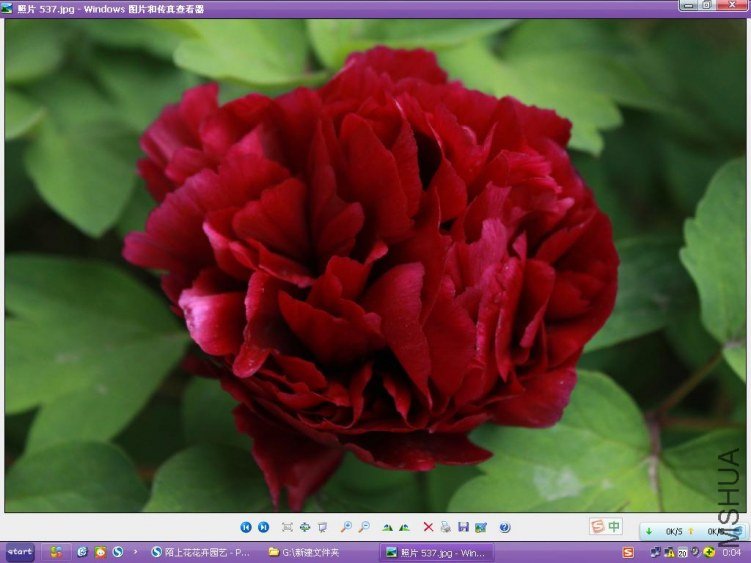This screenshot has height=563, width=751.
Task: Zoom out of the photo
Action: tap(363, 527)
